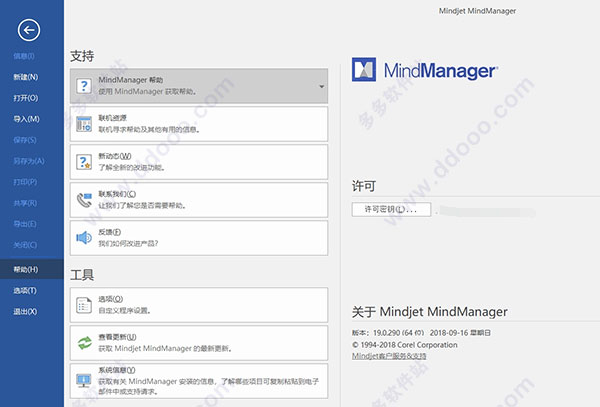Click the 选项 document icon under 工具
This screenshot has width=600, height=407.
coord(84,304)
